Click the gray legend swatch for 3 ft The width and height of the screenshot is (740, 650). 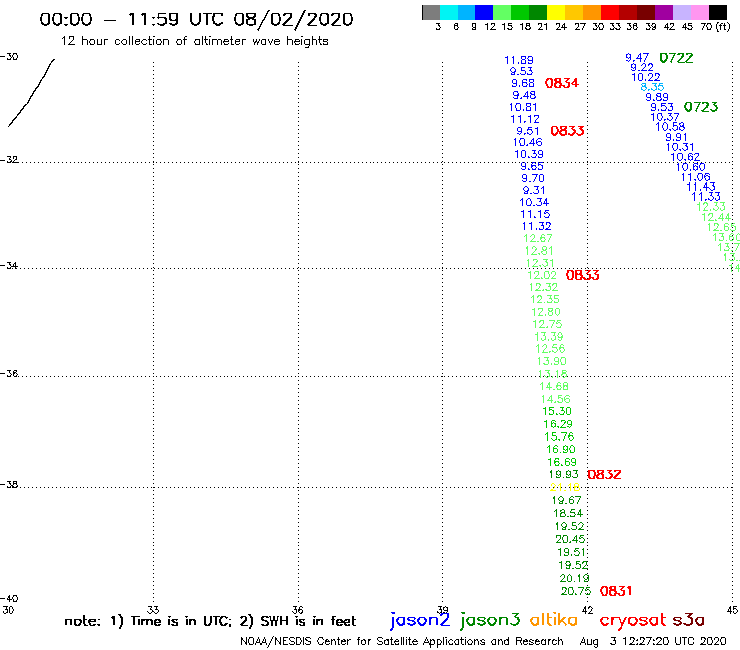coord(431,12)
